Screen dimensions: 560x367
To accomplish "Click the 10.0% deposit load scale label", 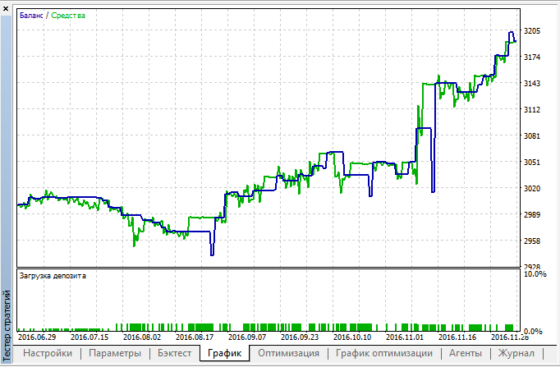I will [535, 274].
